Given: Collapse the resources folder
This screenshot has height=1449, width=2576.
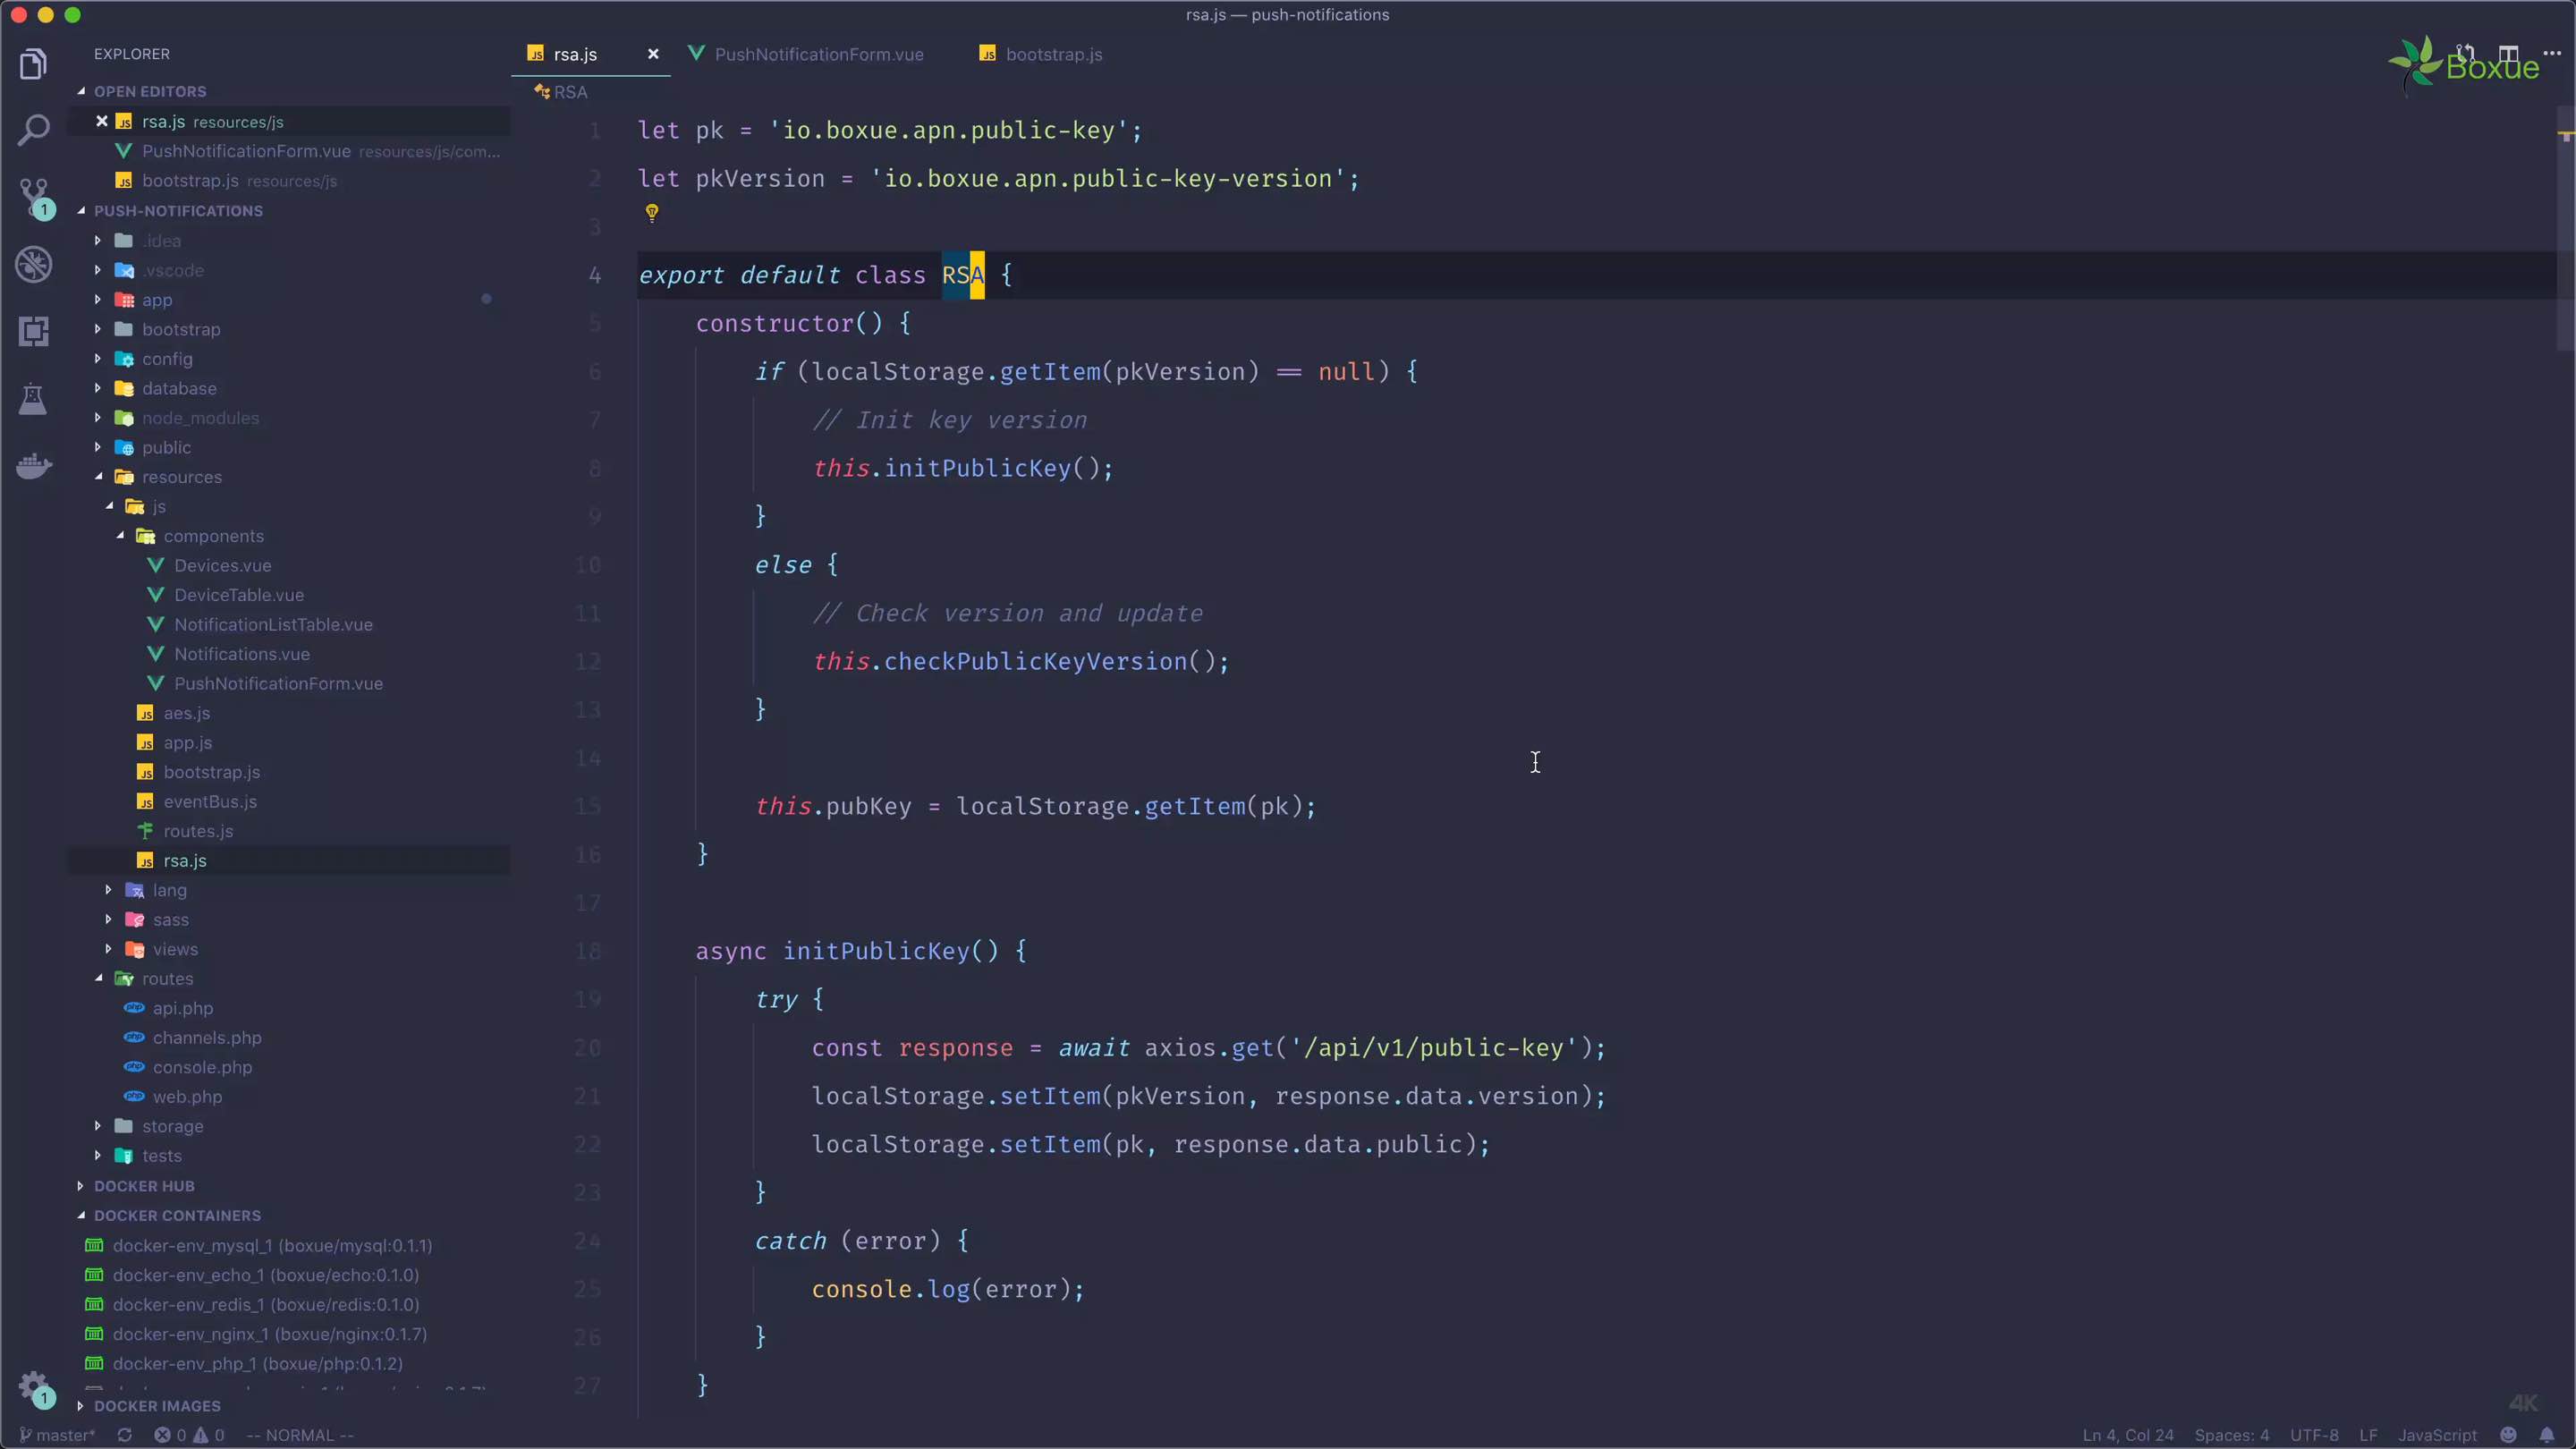Looking at the screenshot, I should tap(181, 477).
